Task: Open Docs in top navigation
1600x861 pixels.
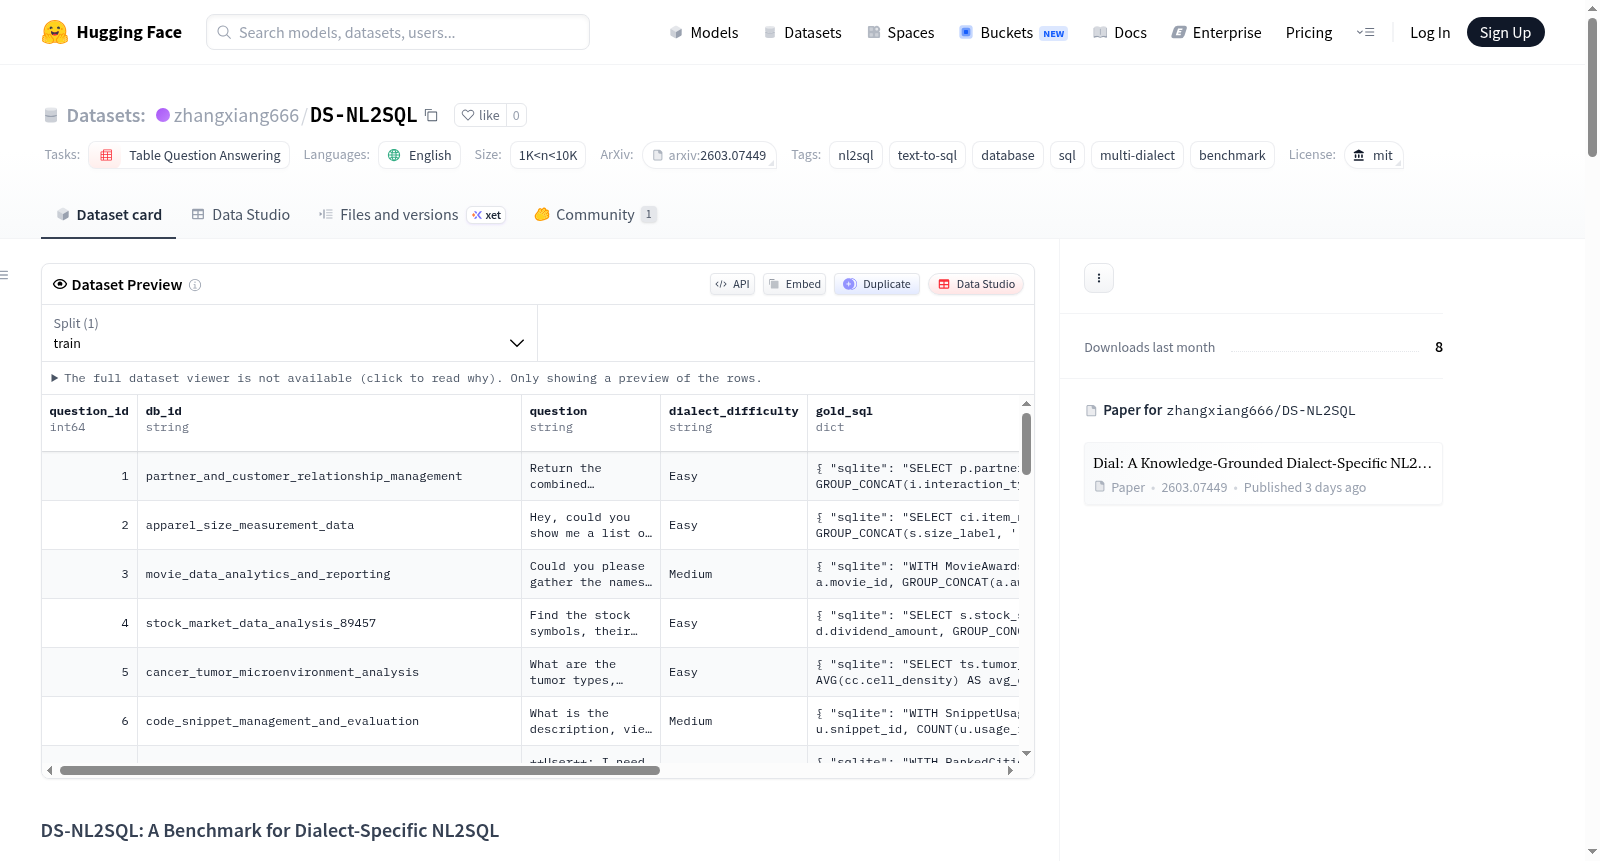Action: (x=1120, y=32)
